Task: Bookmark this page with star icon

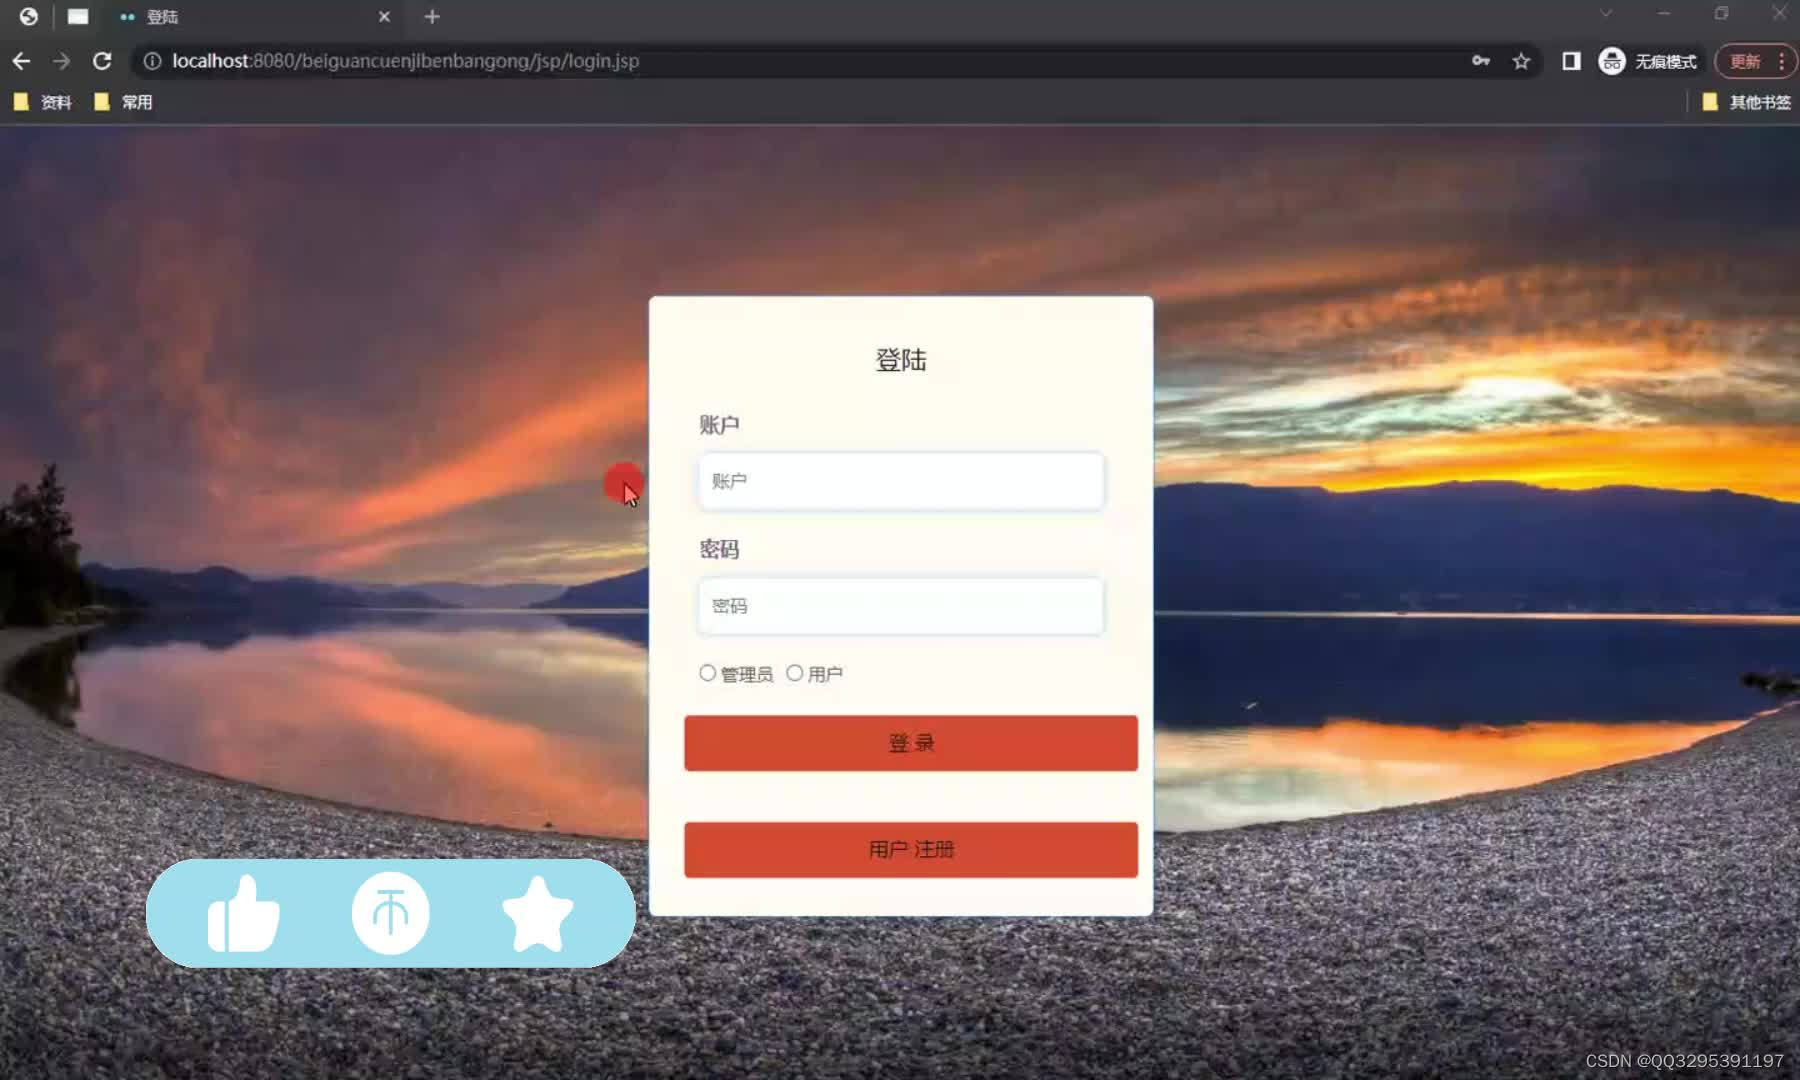Action: [x=1521, y=61]
